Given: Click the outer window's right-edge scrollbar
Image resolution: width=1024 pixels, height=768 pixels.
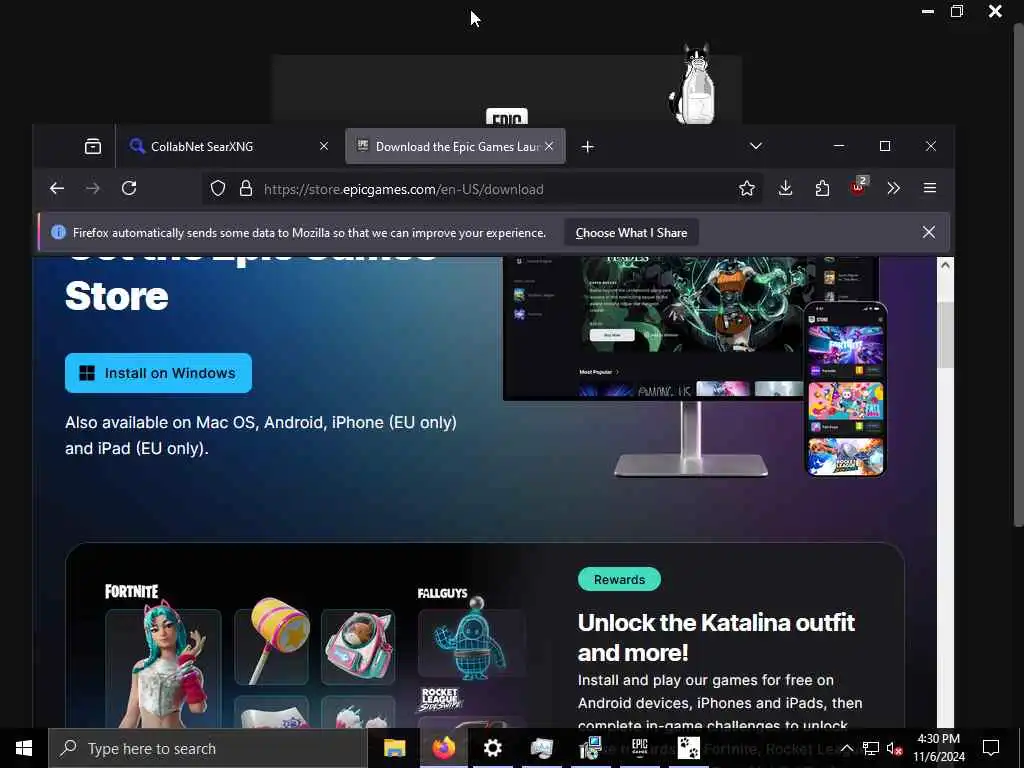Looking at the screenshot, I should tap(1018, 274).
